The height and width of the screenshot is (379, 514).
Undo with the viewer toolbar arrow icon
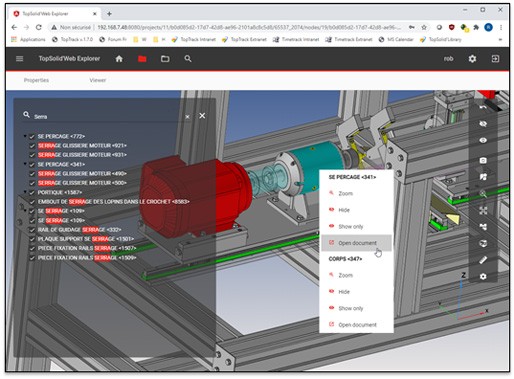tap(483, 107)
